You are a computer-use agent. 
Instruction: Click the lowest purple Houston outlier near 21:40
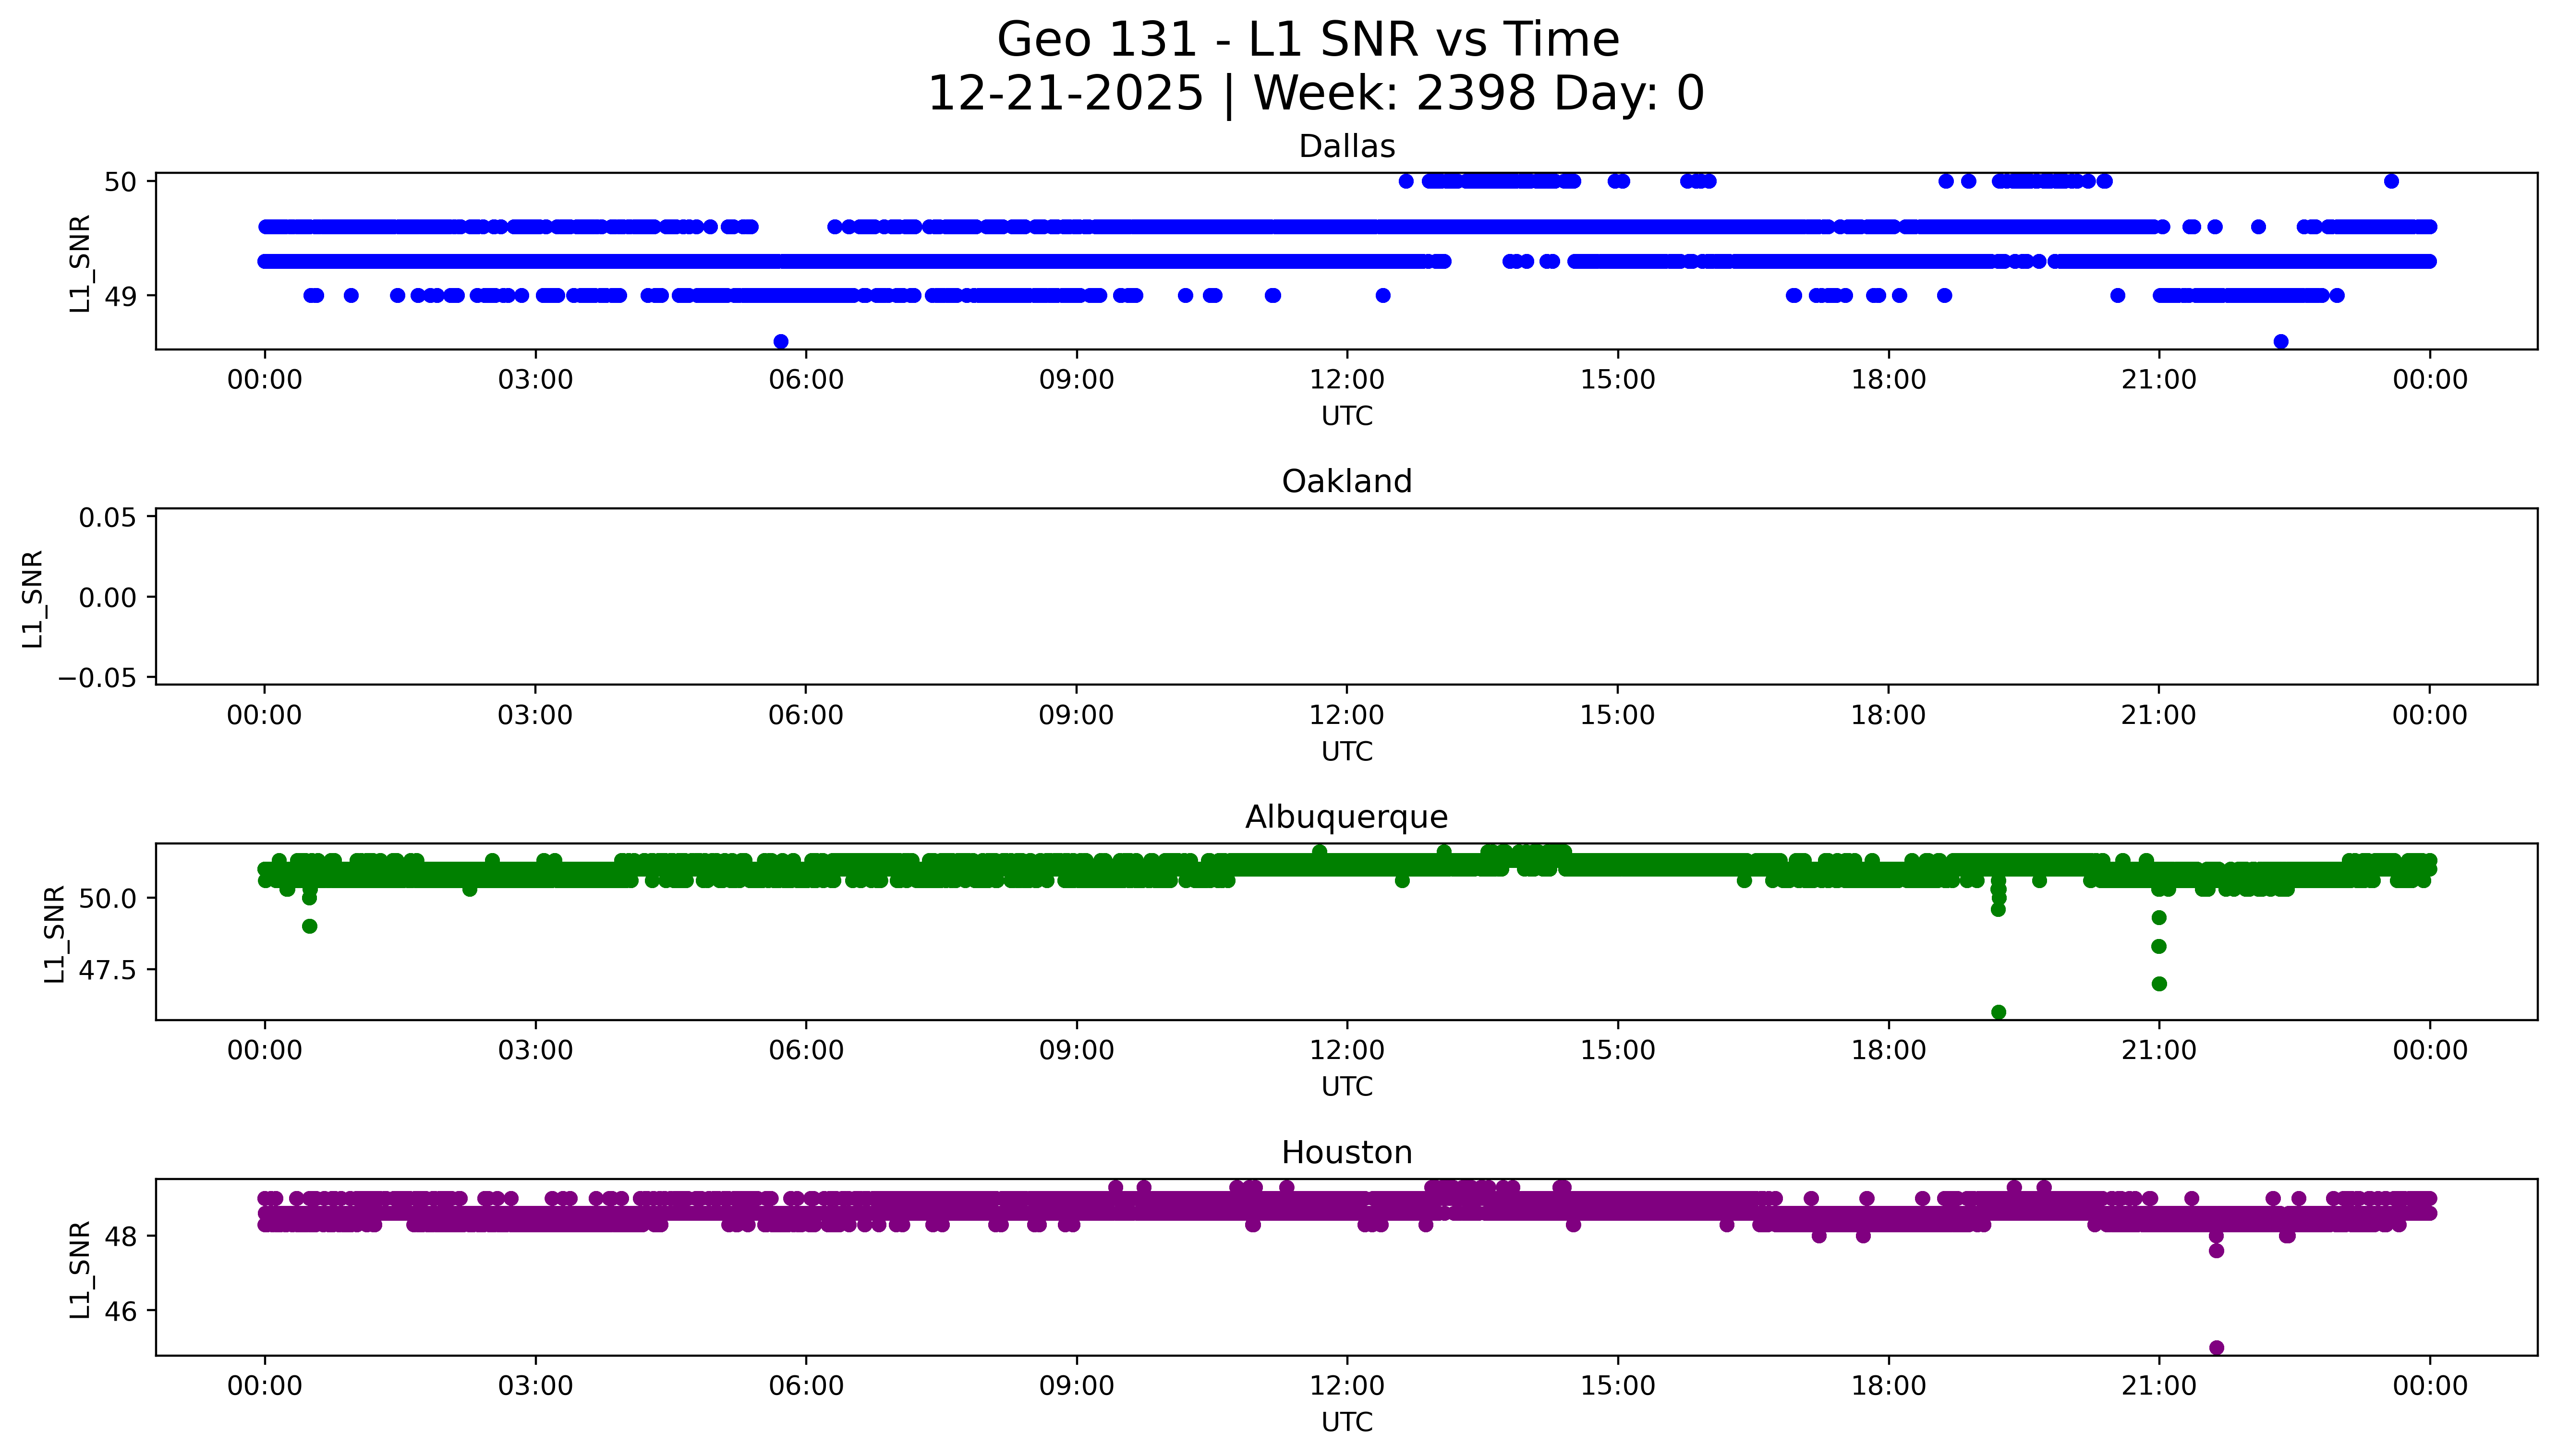[2216, 1348]
